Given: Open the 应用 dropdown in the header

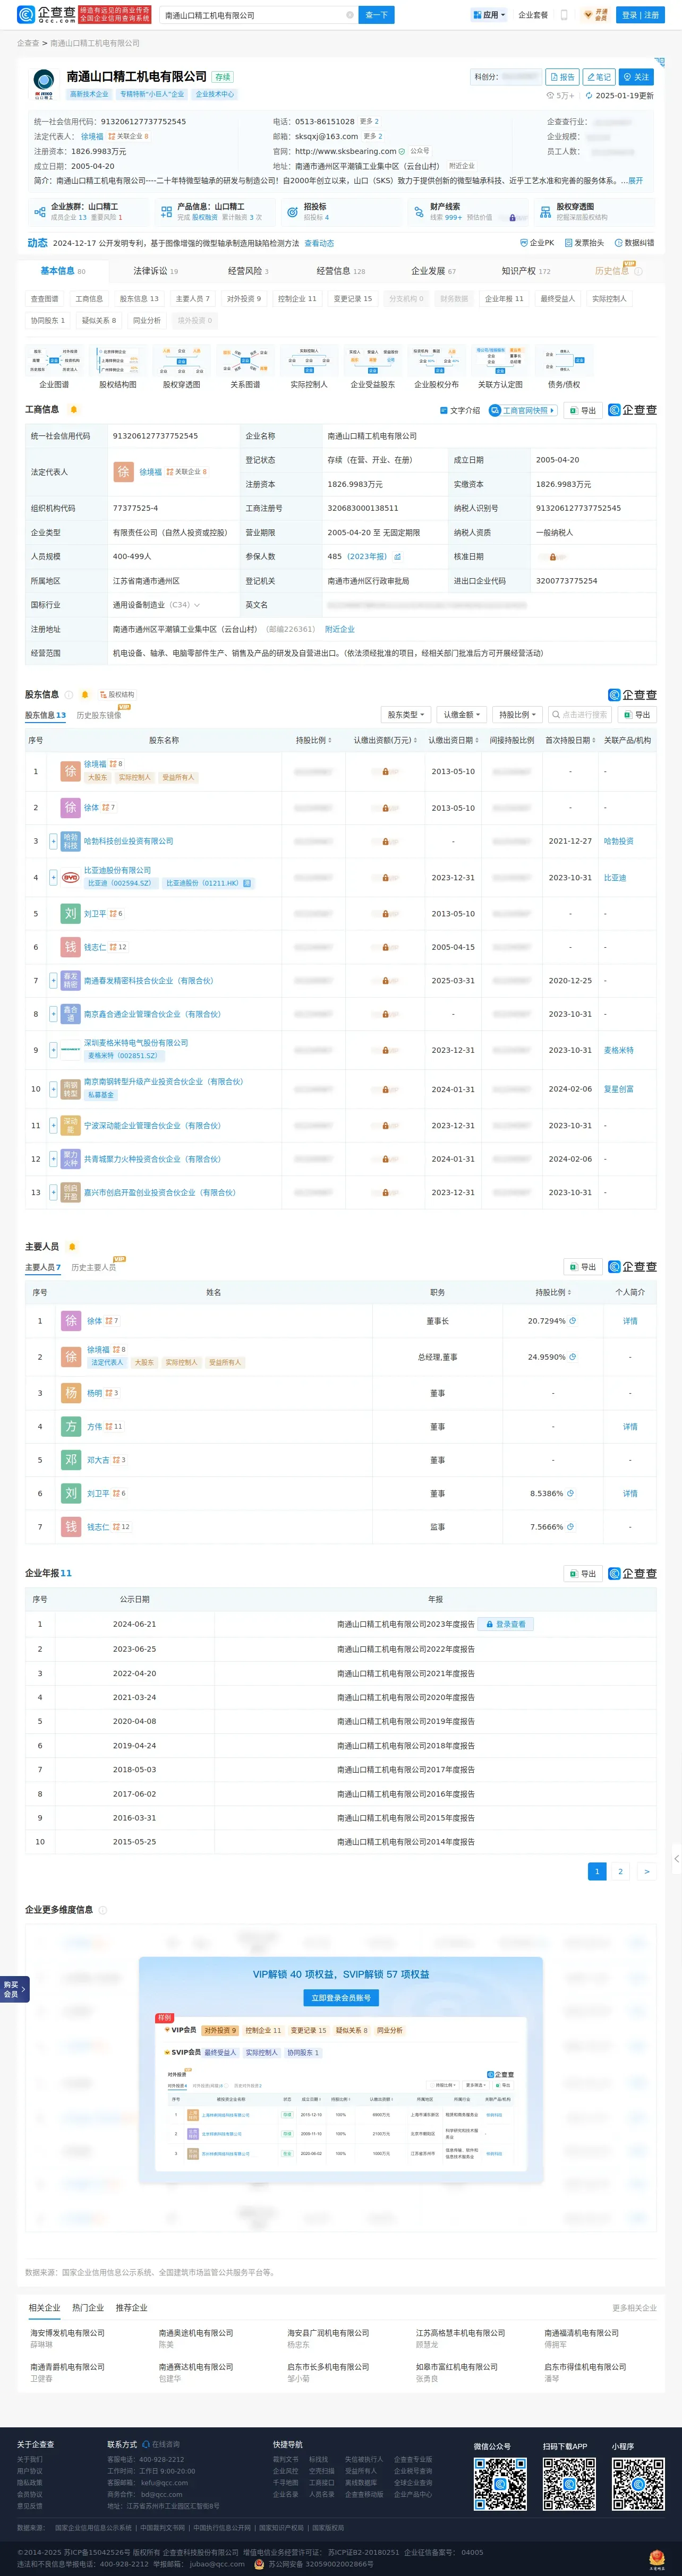Looking at the screenshot, I should click(x=488, y=15).
